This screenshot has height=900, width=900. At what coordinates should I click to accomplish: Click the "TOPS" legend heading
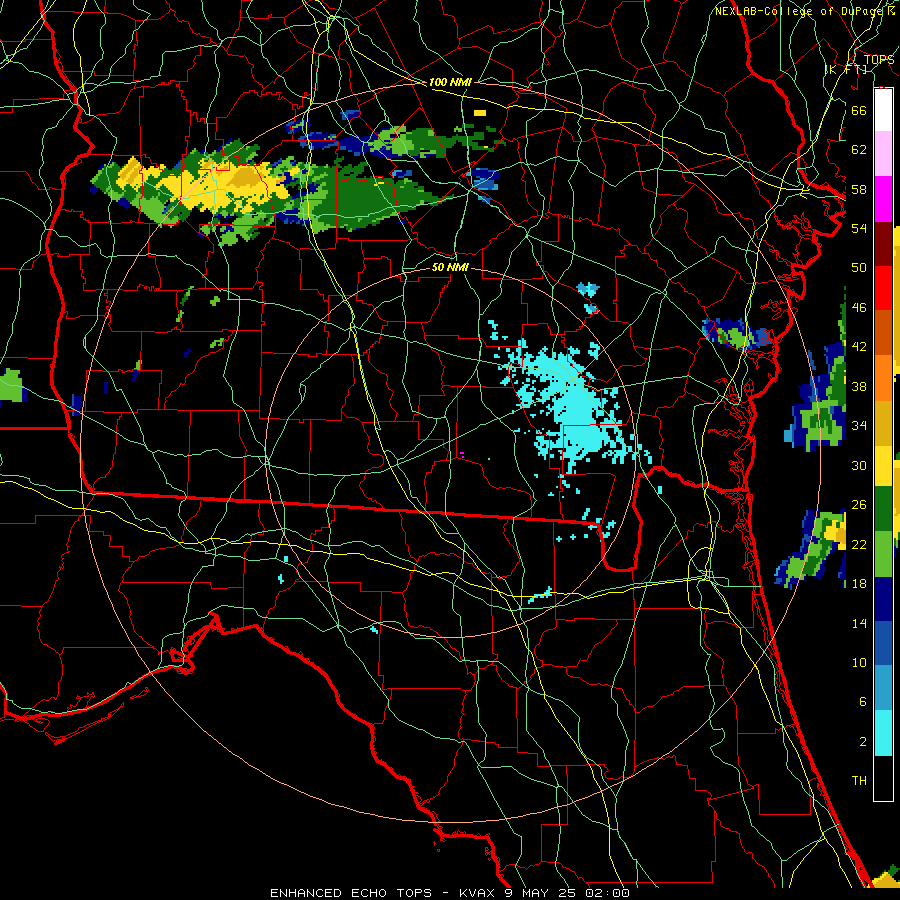point(879,59)
